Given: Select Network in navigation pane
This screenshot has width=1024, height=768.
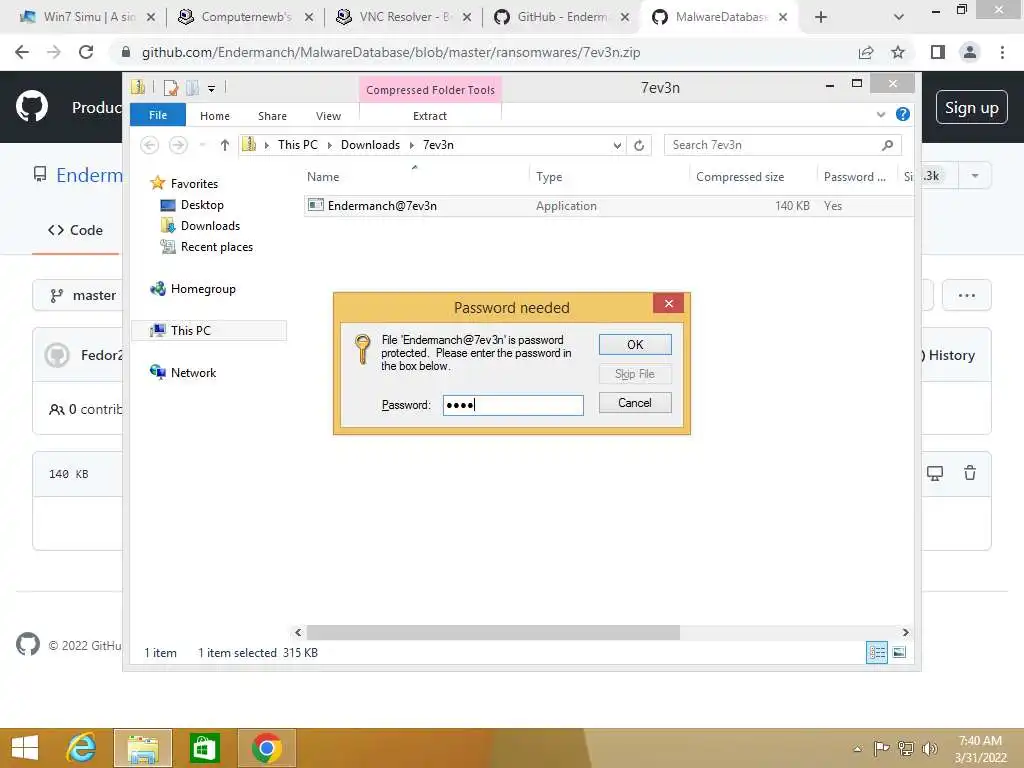Looking at the screenshot, I should click(x=193, y=372).
